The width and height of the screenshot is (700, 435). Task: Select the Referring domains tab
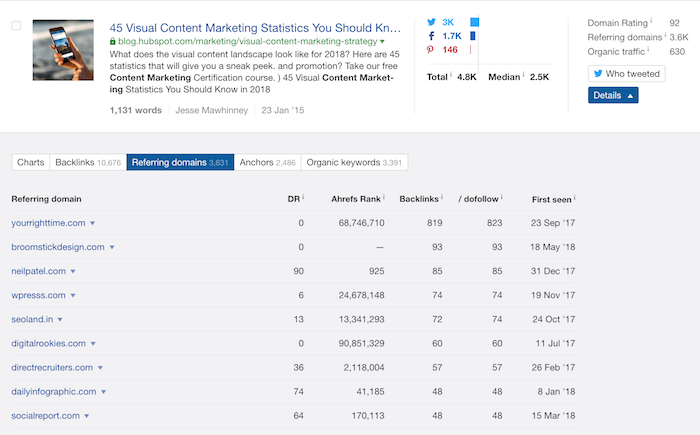click(x=180, y=162)
